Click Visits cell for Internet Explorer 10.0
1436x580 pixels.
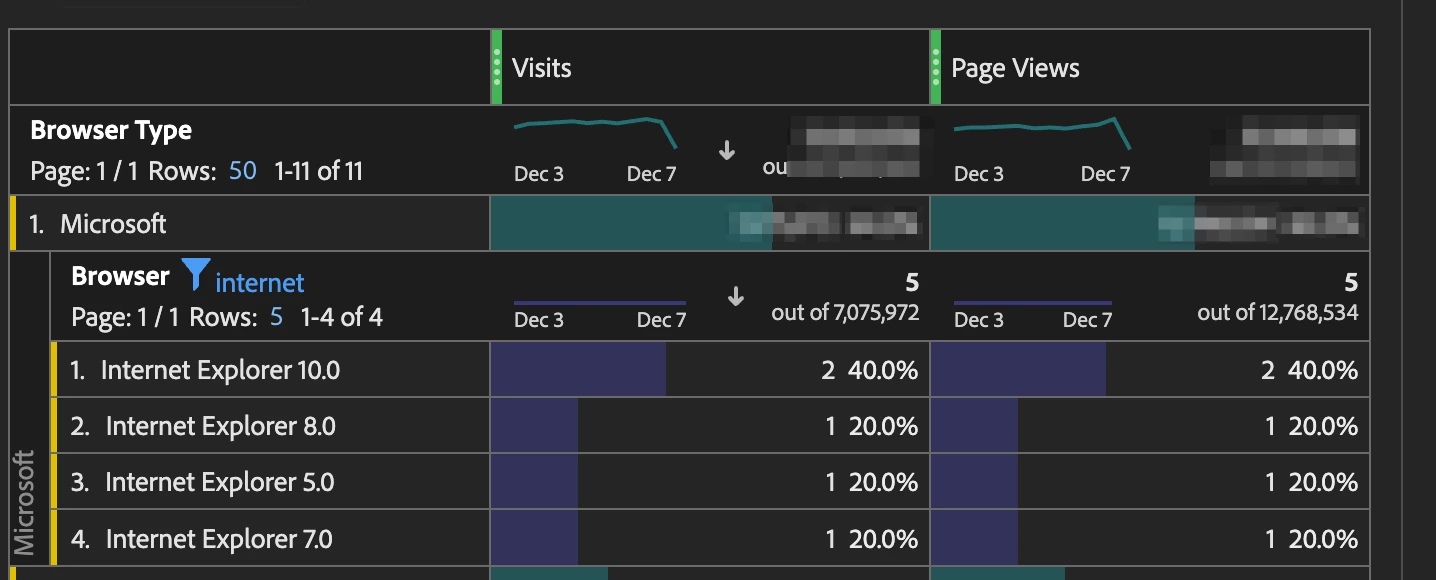[710, 370]
